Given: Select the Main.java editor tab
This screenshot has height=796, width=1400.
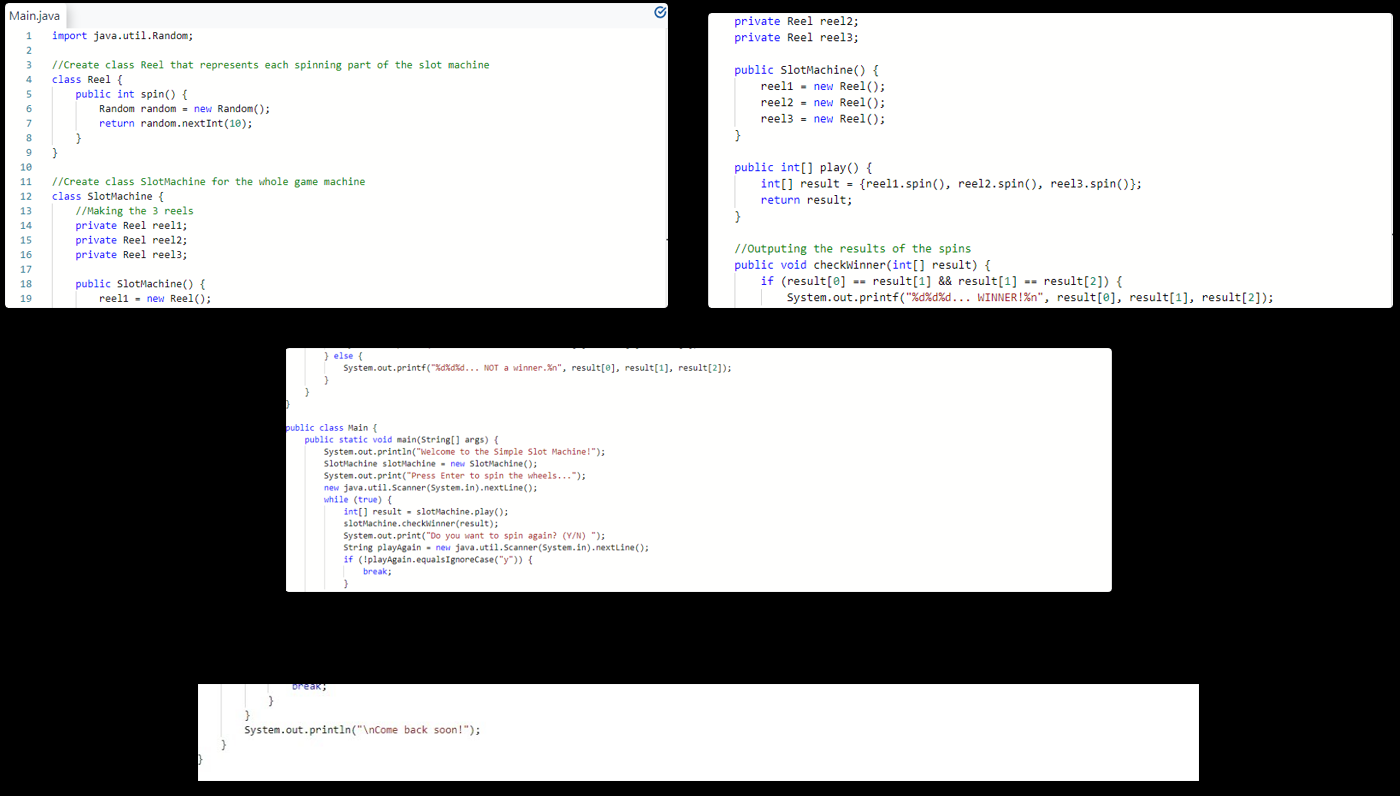Looking at the screenshot, I should (33, 15).
